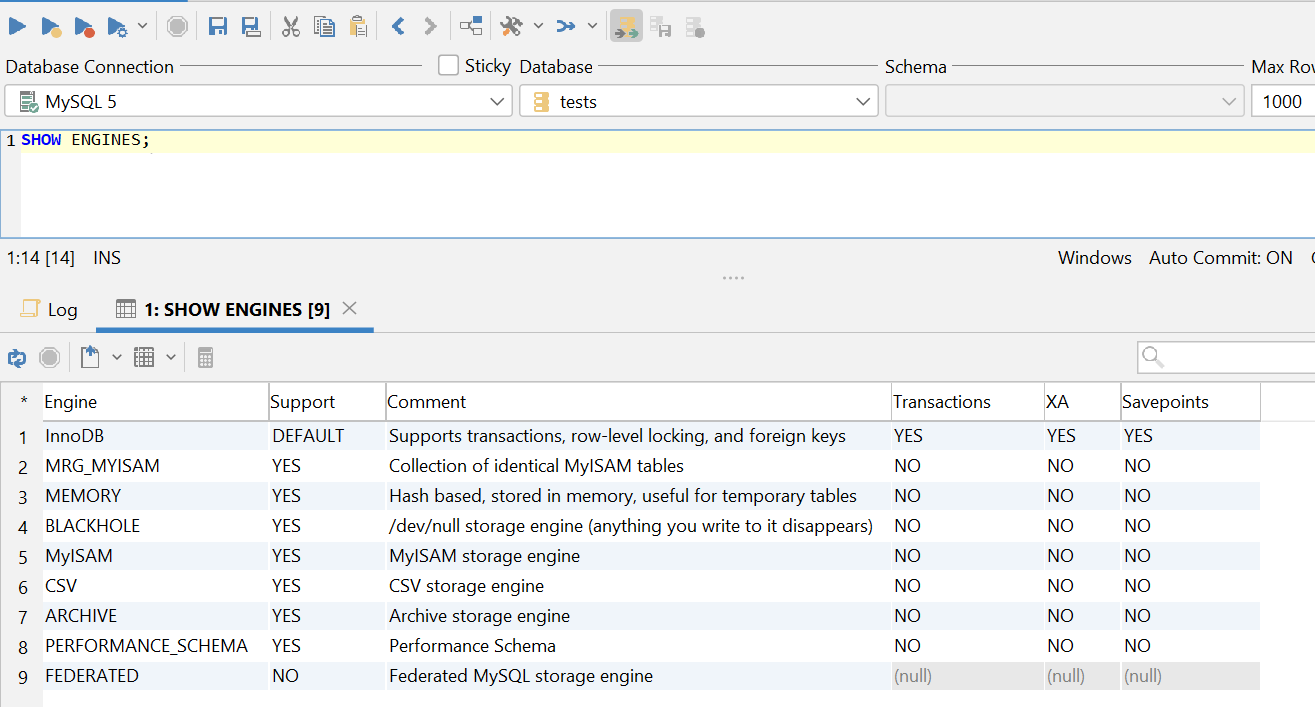The width and height of the screenshot is (1315, 707).
Task: Switch to the Log tab
Action: [x=49, y=310]
